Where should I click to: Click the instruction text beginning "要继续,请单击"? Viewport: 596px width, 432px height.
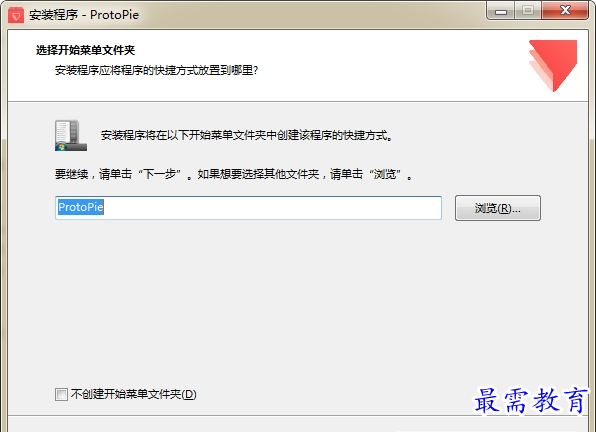tap(234, 174)
